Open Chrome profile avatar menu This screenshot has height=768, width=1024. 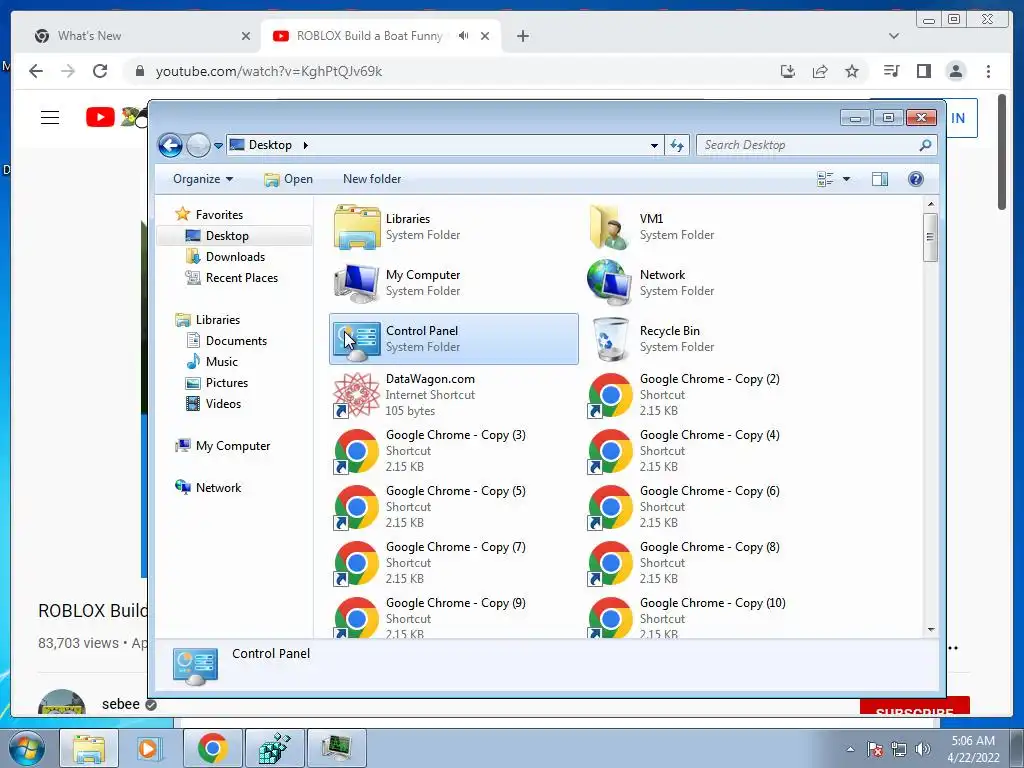pyautogui.click(x=955, y=71)
